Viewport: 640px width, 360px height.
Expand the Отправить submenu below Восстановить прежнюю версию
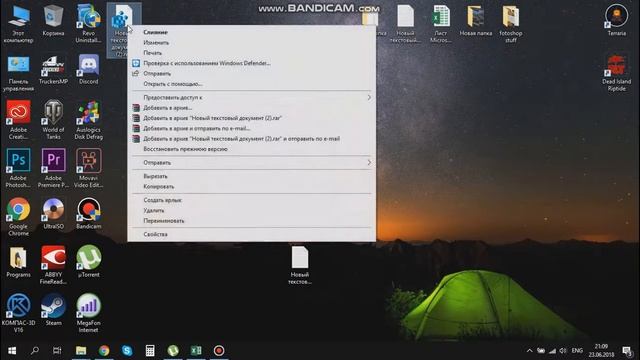coord(251,162)
